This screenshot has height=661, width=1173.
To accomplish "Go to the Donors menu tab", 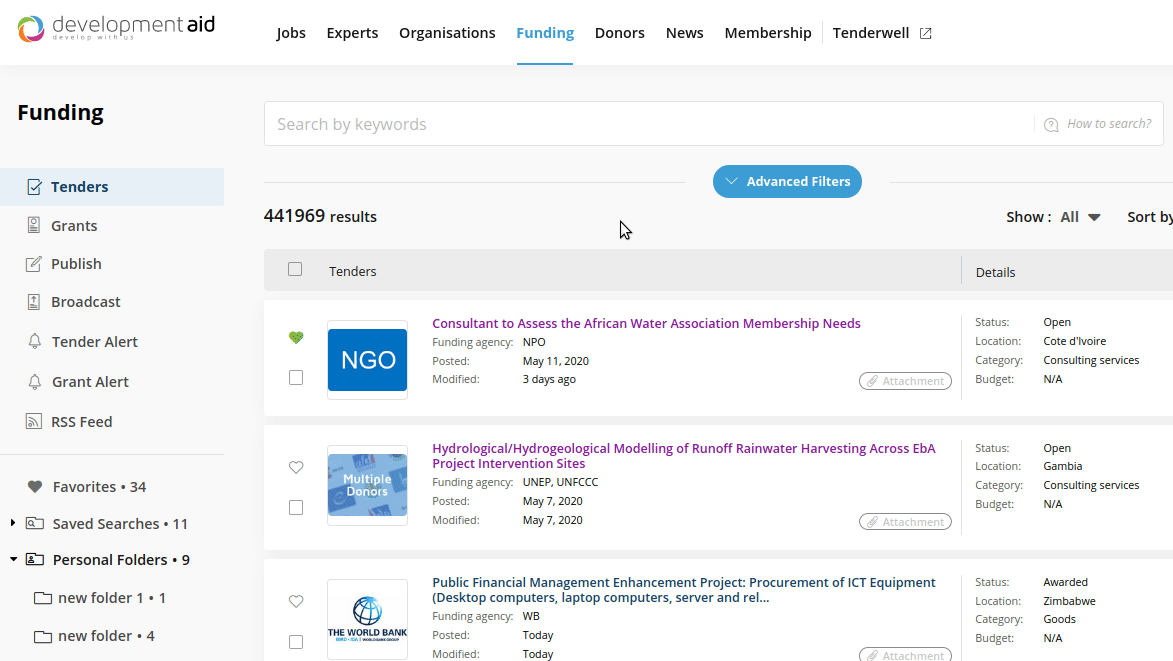I will (619, 33).
